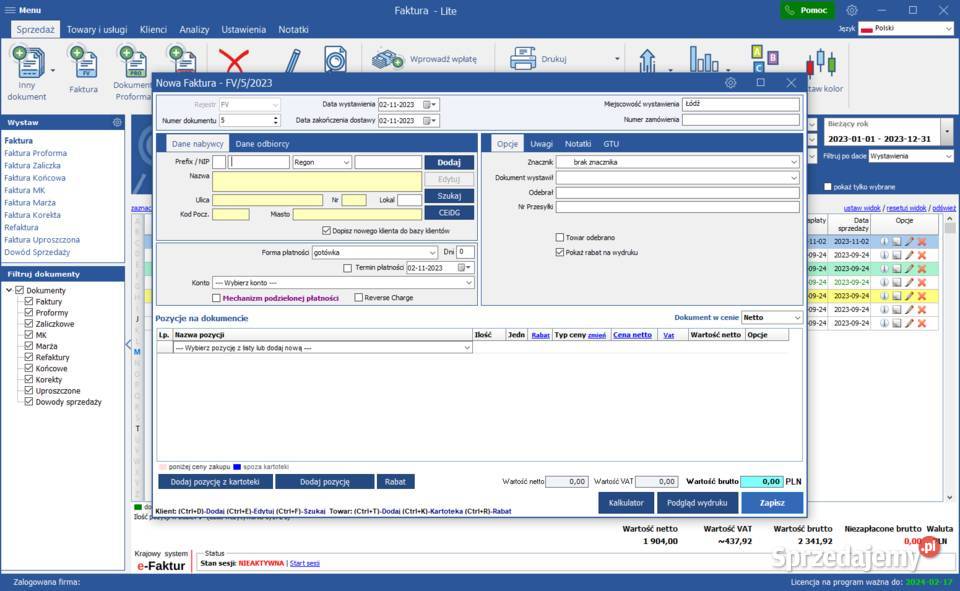Click the ABC letters icon in ribbon

coord(764,59)
